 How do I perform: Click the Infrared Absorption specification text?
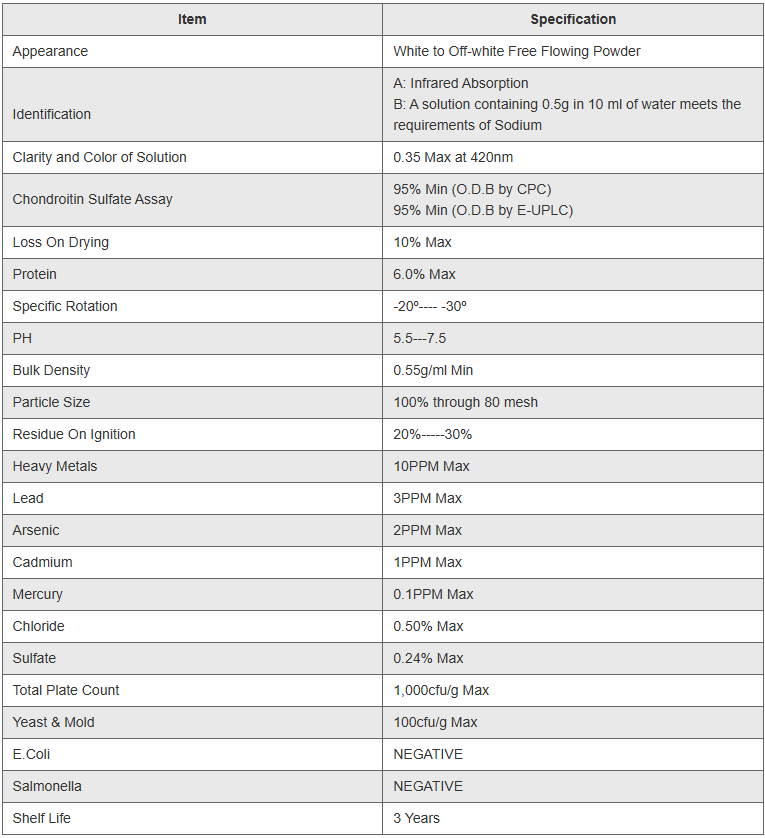(461, 83)
